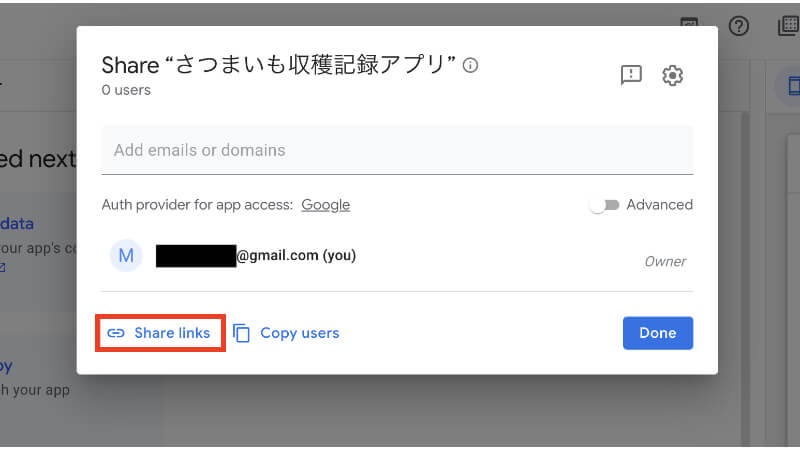
Task: Click the M avatar circle
Action: [x=126, y=256]
